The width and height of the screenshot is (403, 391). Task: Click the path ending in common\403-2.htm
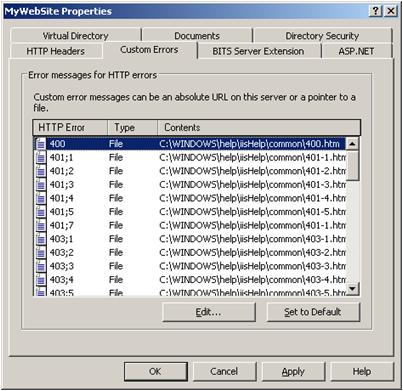click(x=253, y=253)
